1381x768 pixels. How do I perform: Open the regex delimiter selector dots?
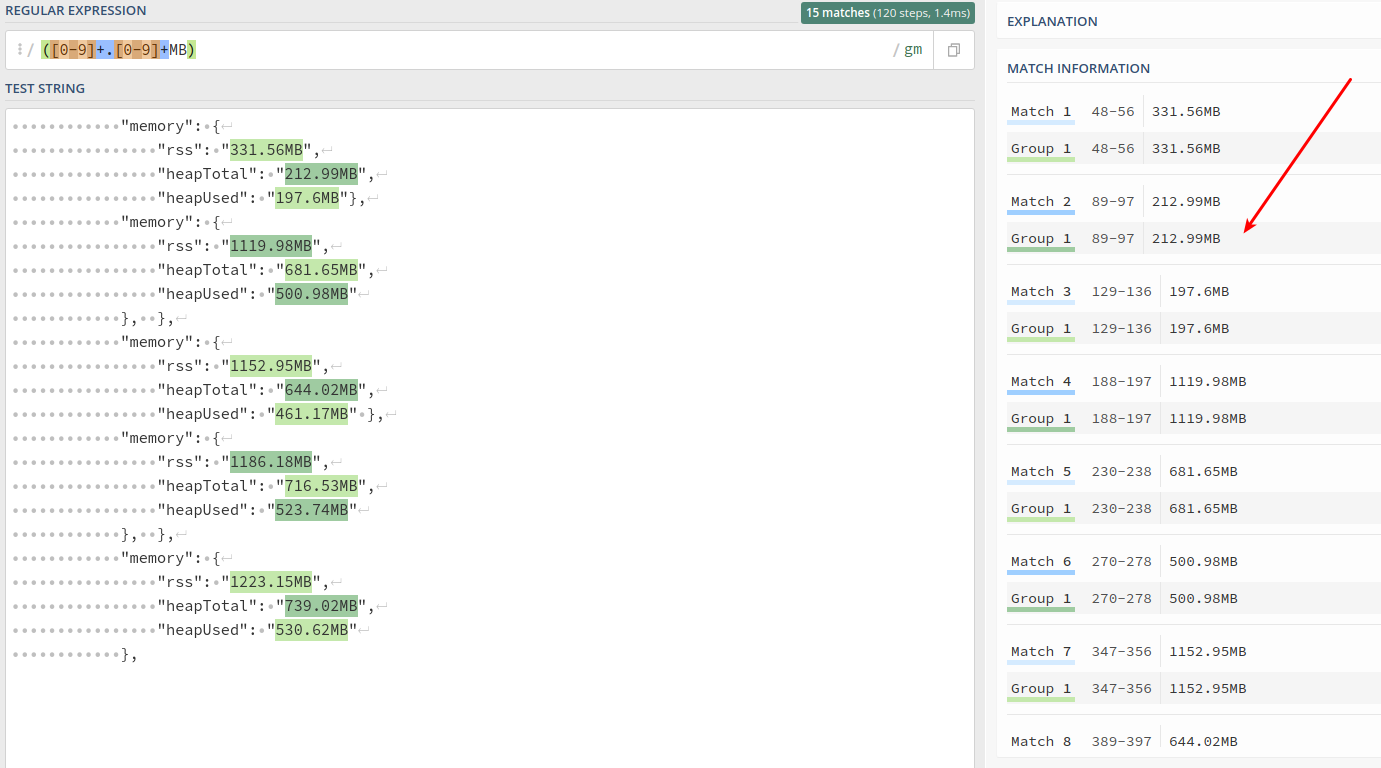tap(19, 50)
